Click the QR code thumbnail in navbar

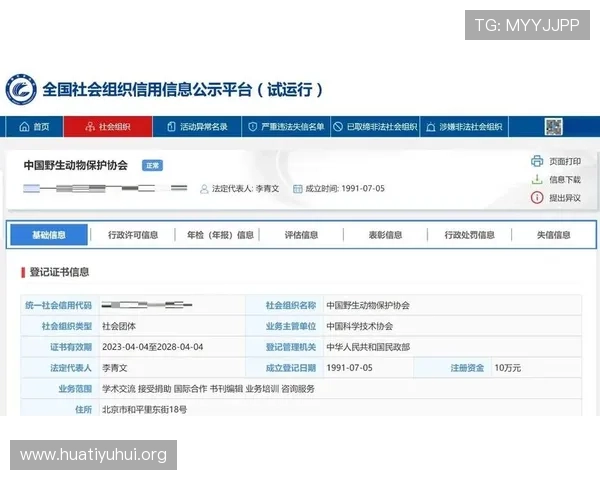pos(554,127)
